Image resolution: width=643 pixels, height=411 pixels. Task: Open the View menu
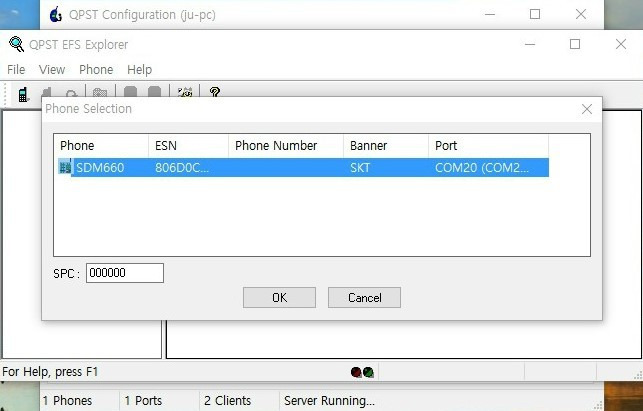[52, 70]
